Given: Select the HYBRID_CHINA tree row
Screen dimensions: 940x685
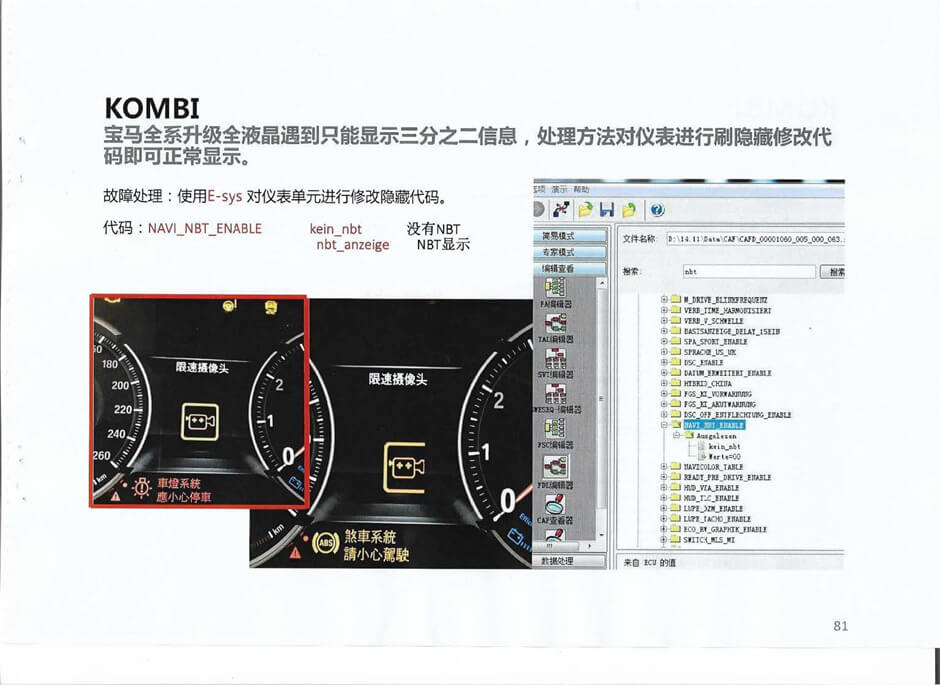Looking at the screenshot, I should click(707, 384).
